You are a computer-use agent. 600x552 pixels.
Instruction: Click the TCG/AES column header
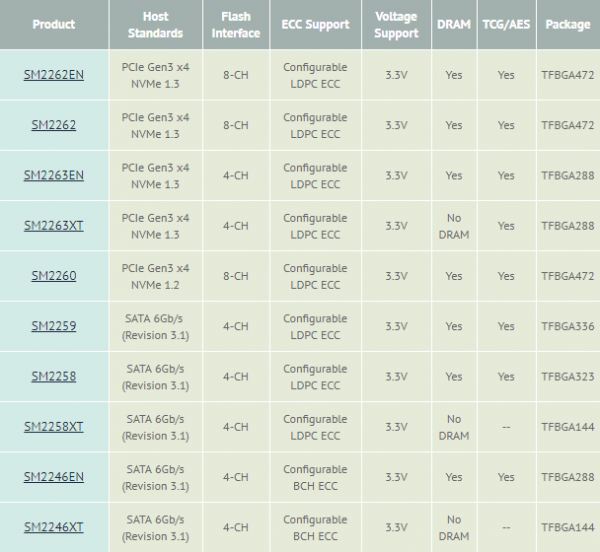[x=506, y=24]
